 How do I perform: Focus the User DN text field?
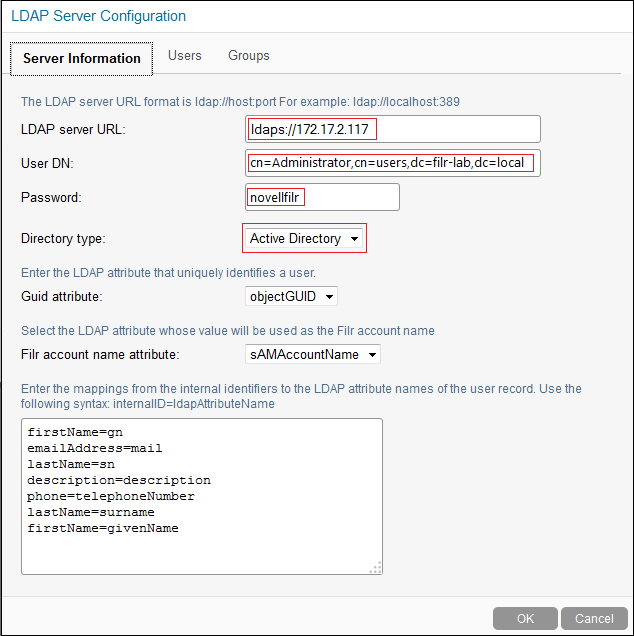pyautogui.click(x=392, y=162)
